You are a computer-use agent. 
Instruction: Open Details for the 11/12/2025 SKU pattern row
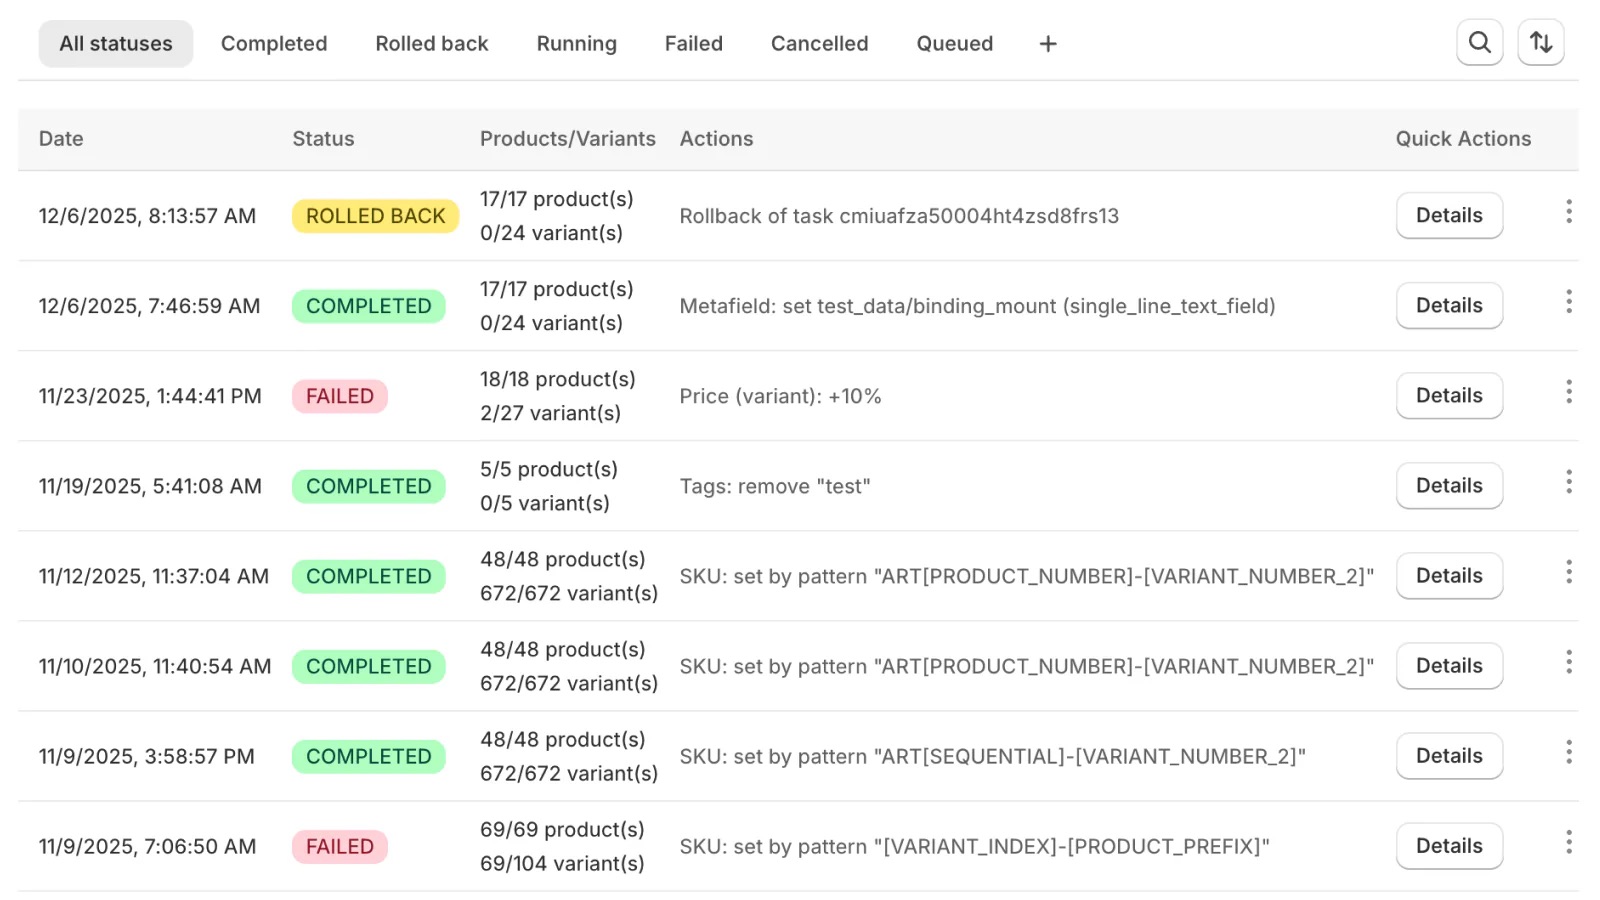[x=1449, y=576]
